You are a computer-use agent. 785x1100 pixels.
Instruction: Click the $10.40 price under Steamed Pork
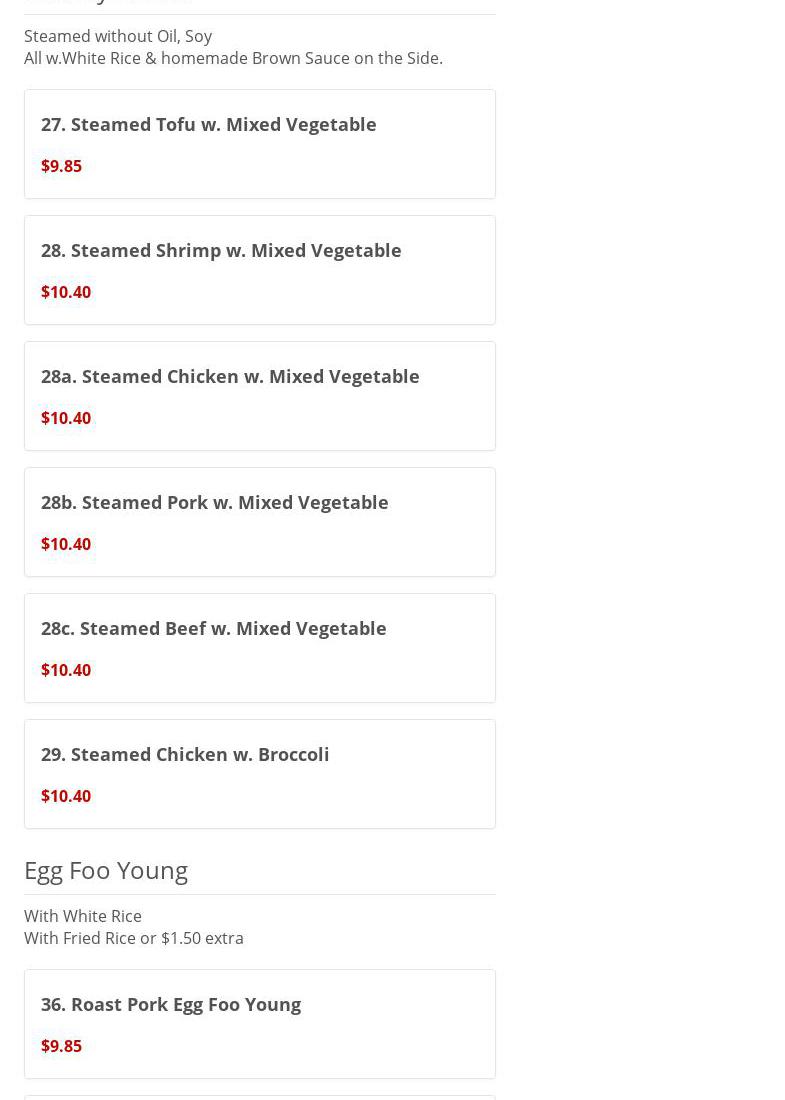tap(66, 544)
